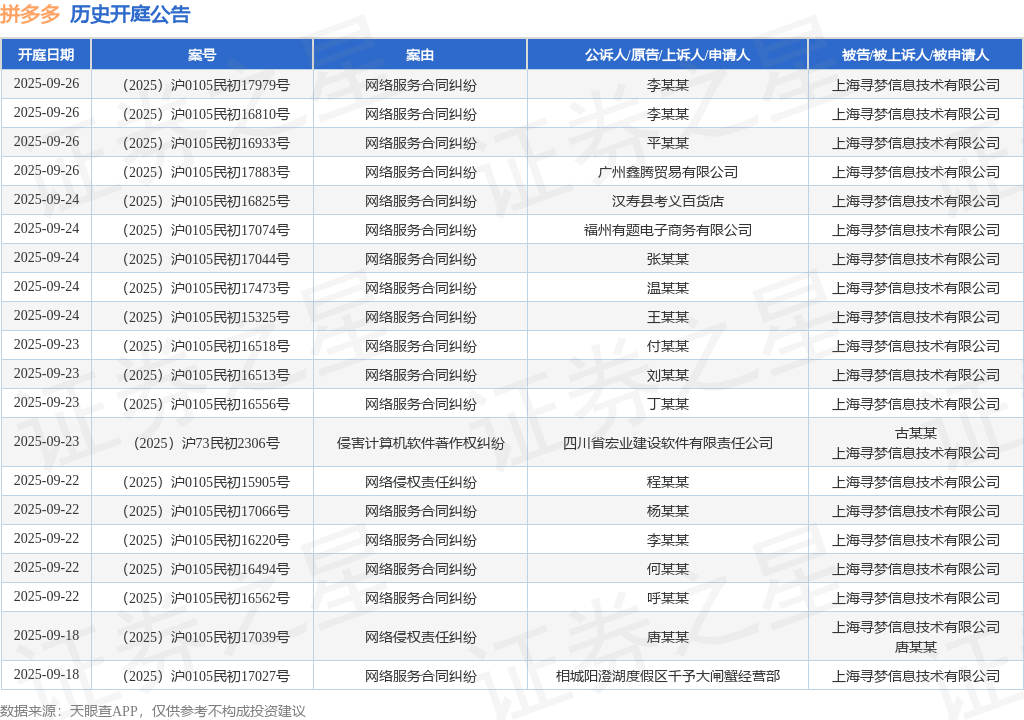Click the 被告/被上诉人/被申请人 column header
Viewport: 1024px width, 720px height.
(x=916, y=55)
